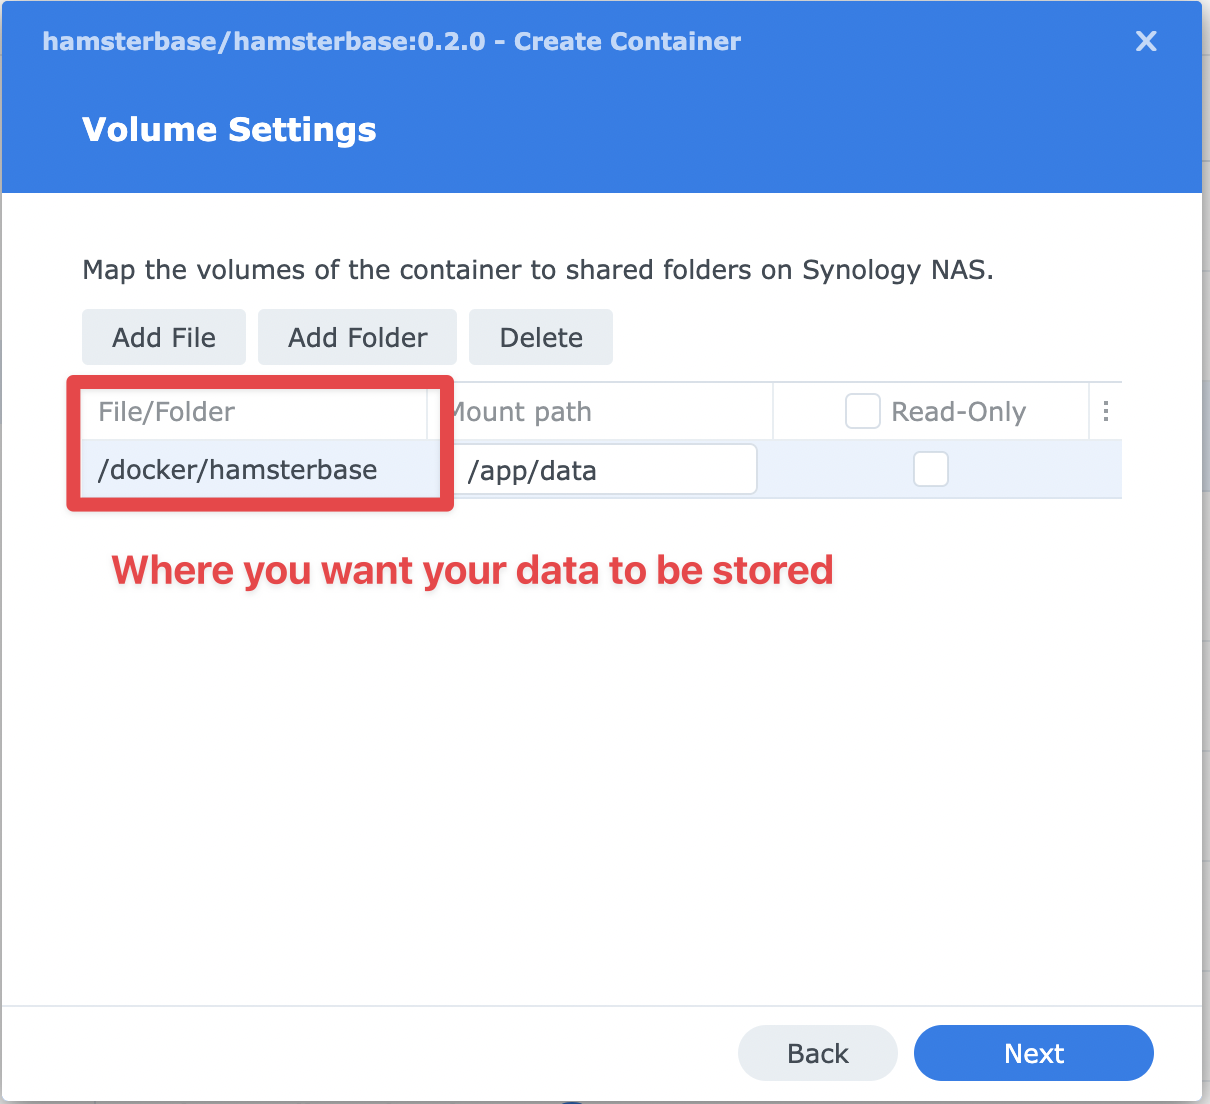Toggle the Read-Only header checkbox

click(862, 411)
